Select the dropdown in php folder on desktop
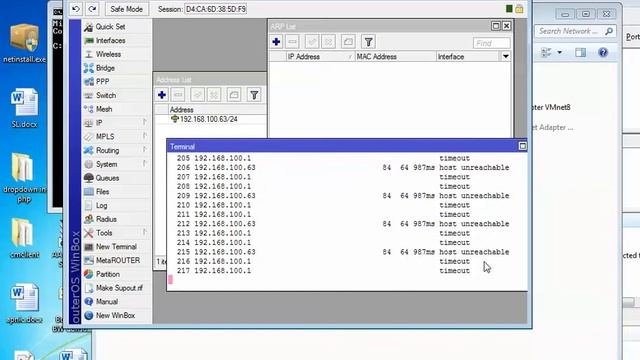This screenshot has height=360, width=640. click(x=24, y=177)
